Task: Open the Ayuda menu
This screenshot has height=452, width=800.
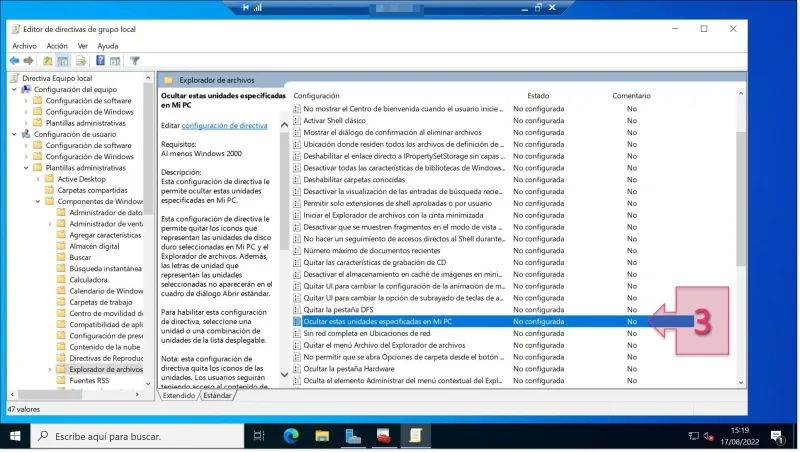Action: (x=108, y=46)
